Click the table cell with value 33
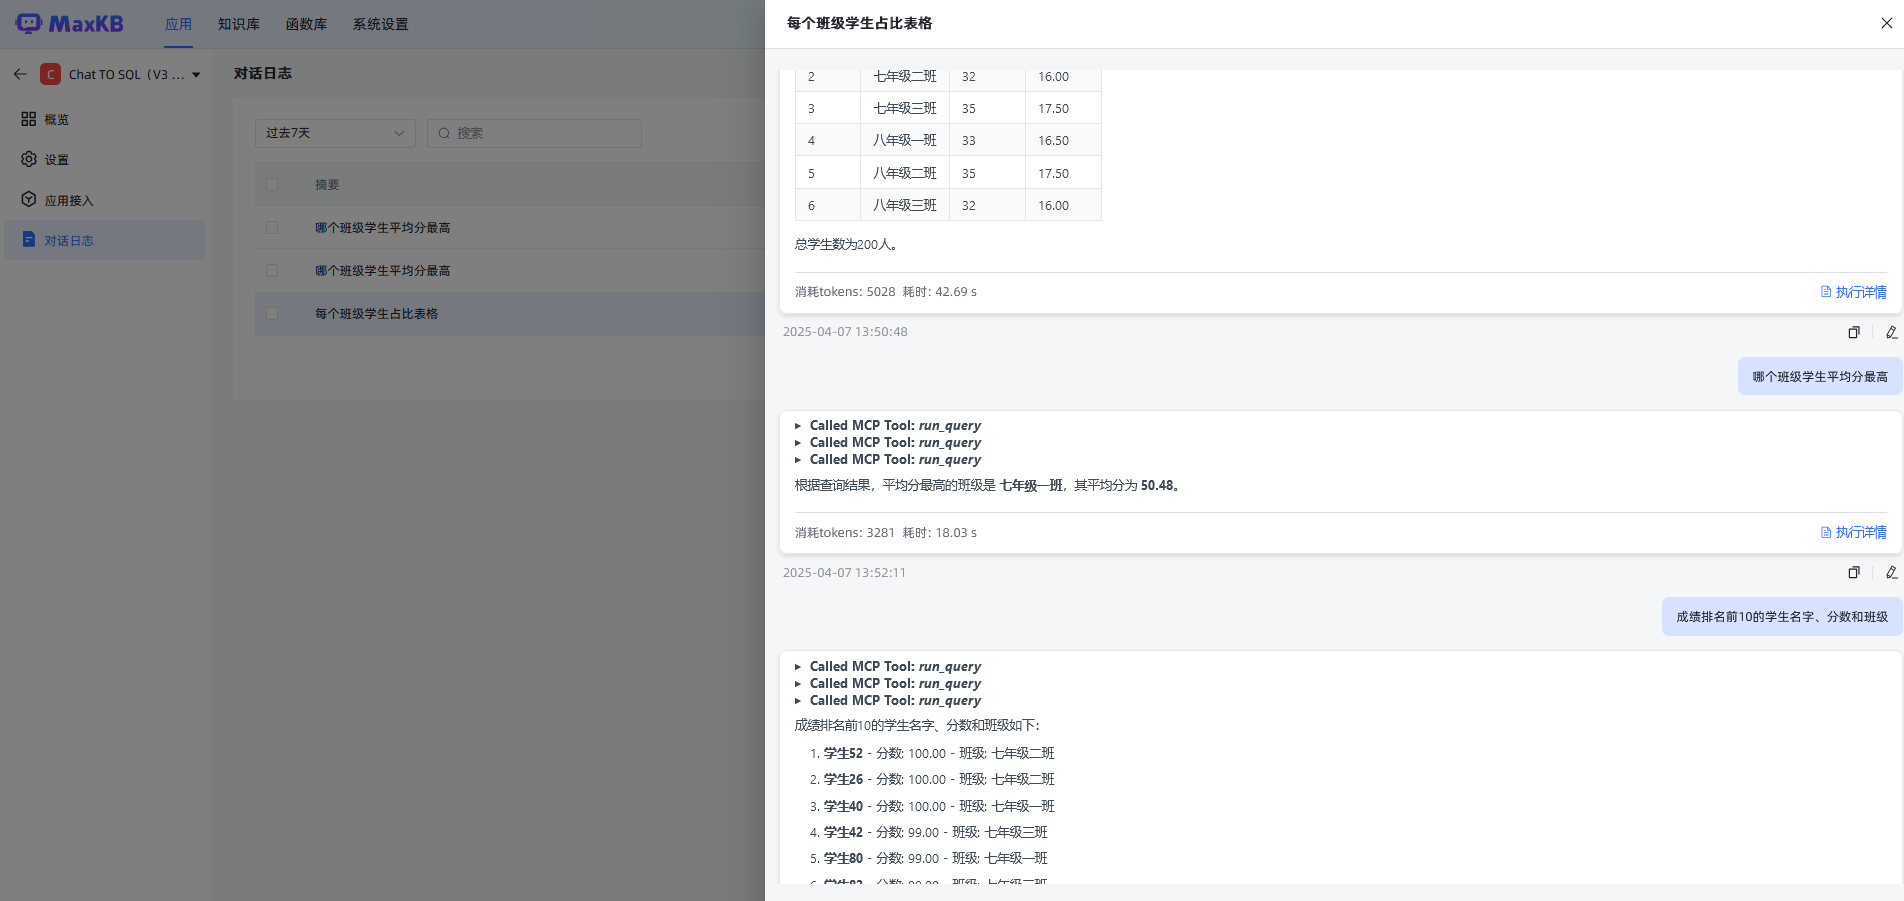 tap(988, 140)
